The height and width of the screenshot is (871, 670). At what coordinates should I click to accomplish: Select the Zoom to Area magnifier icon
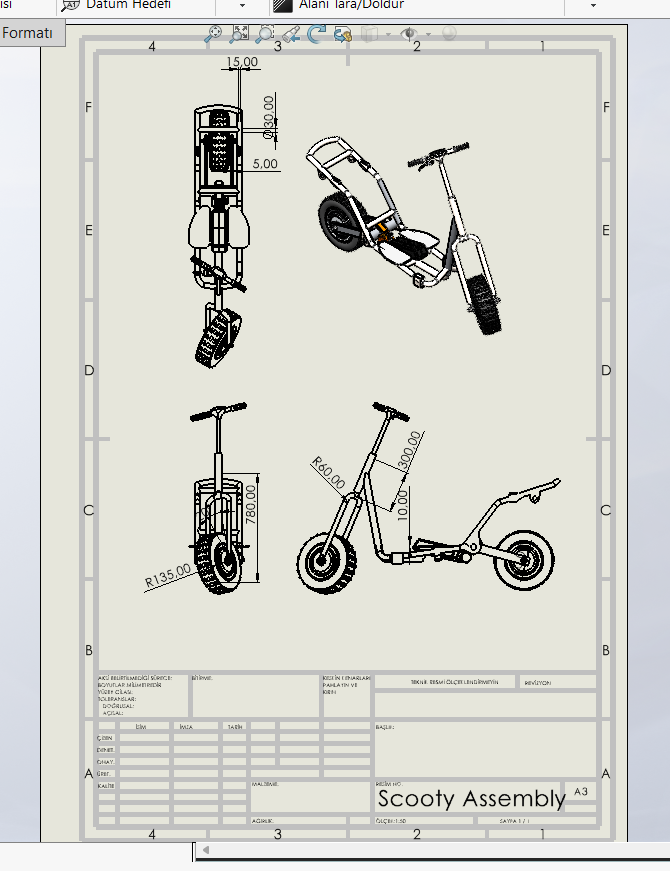tap(264, 34)
